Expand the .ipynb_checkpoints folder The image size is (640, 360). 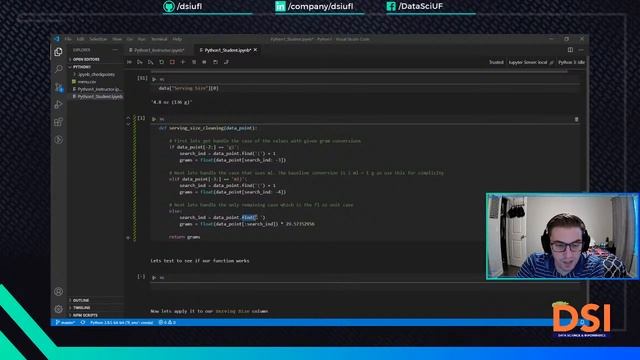pos(96,74)
